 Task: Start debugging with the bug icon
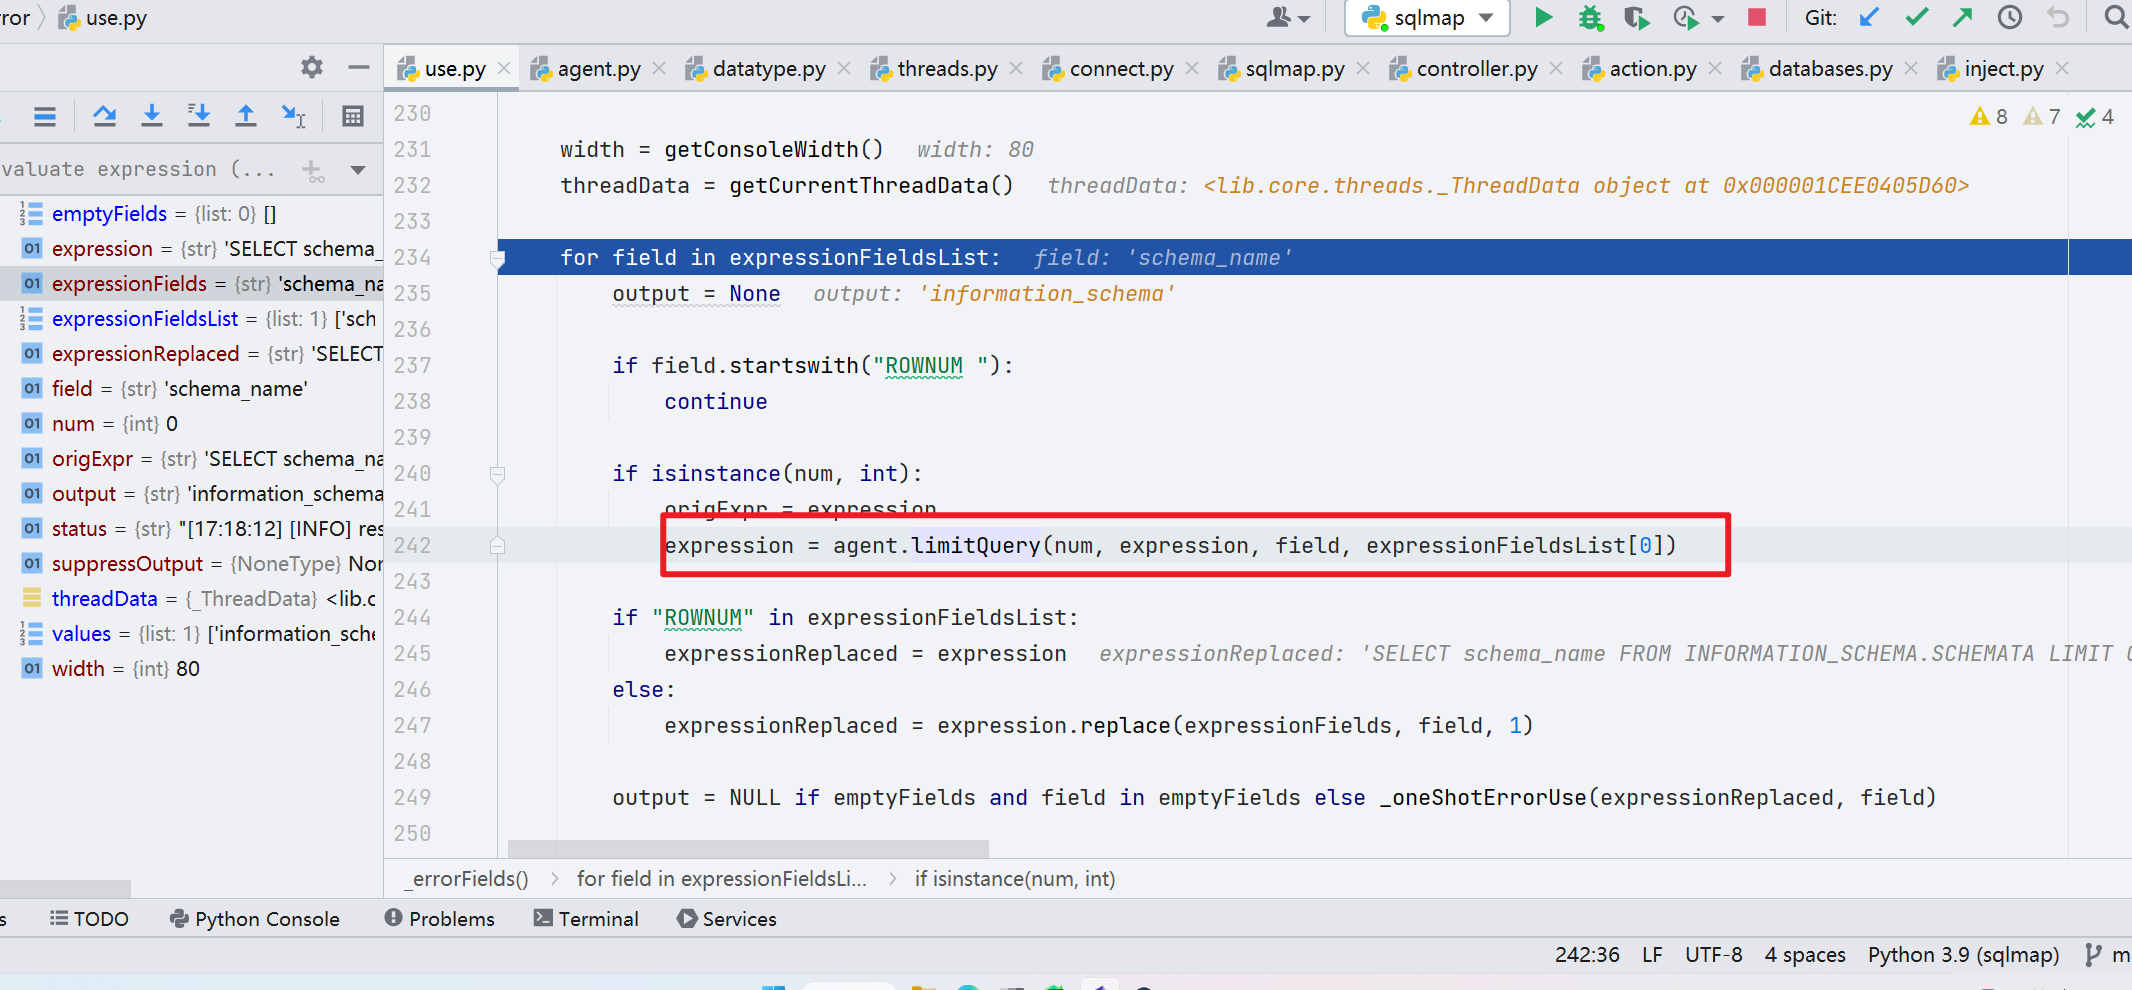pyautogui.click(x=1590, y=17)
